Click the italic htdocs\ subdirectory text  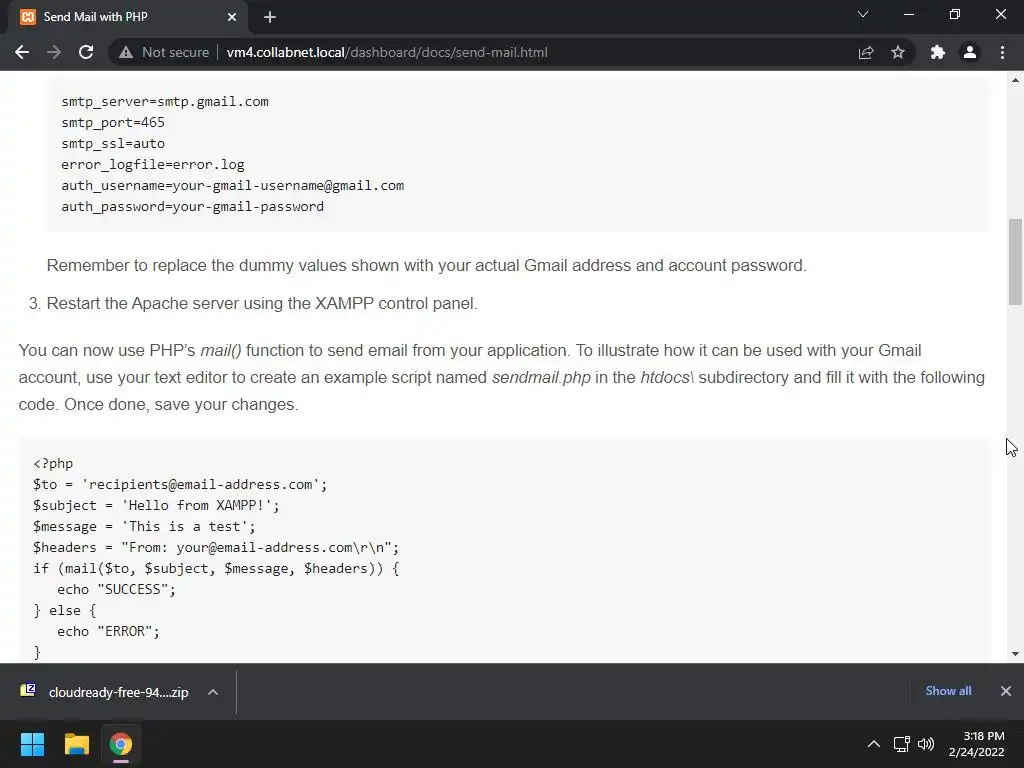click(x=666, y=377)
